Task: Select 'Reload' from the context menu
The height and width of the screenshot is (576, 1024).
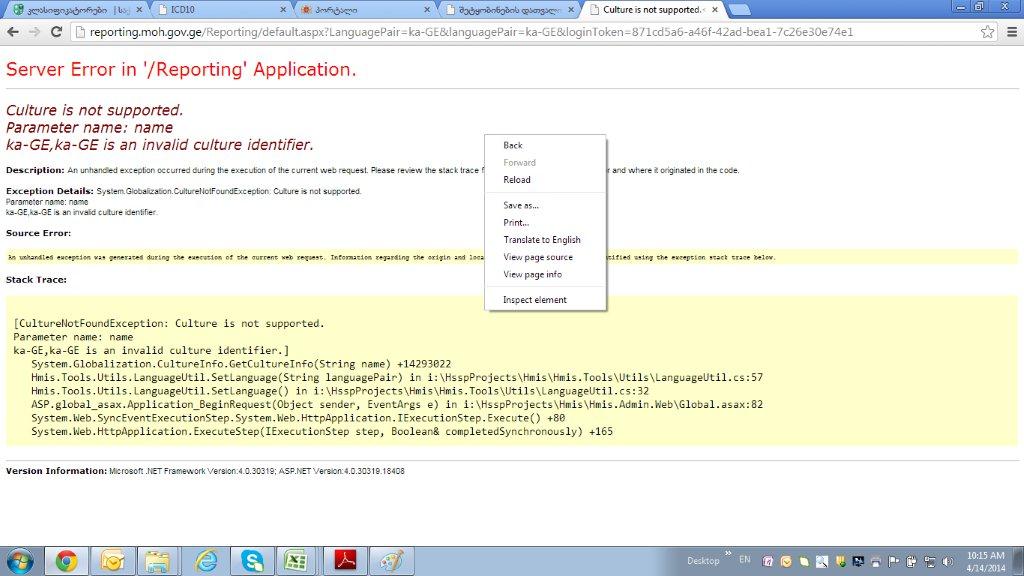Action: coord(517,180)
